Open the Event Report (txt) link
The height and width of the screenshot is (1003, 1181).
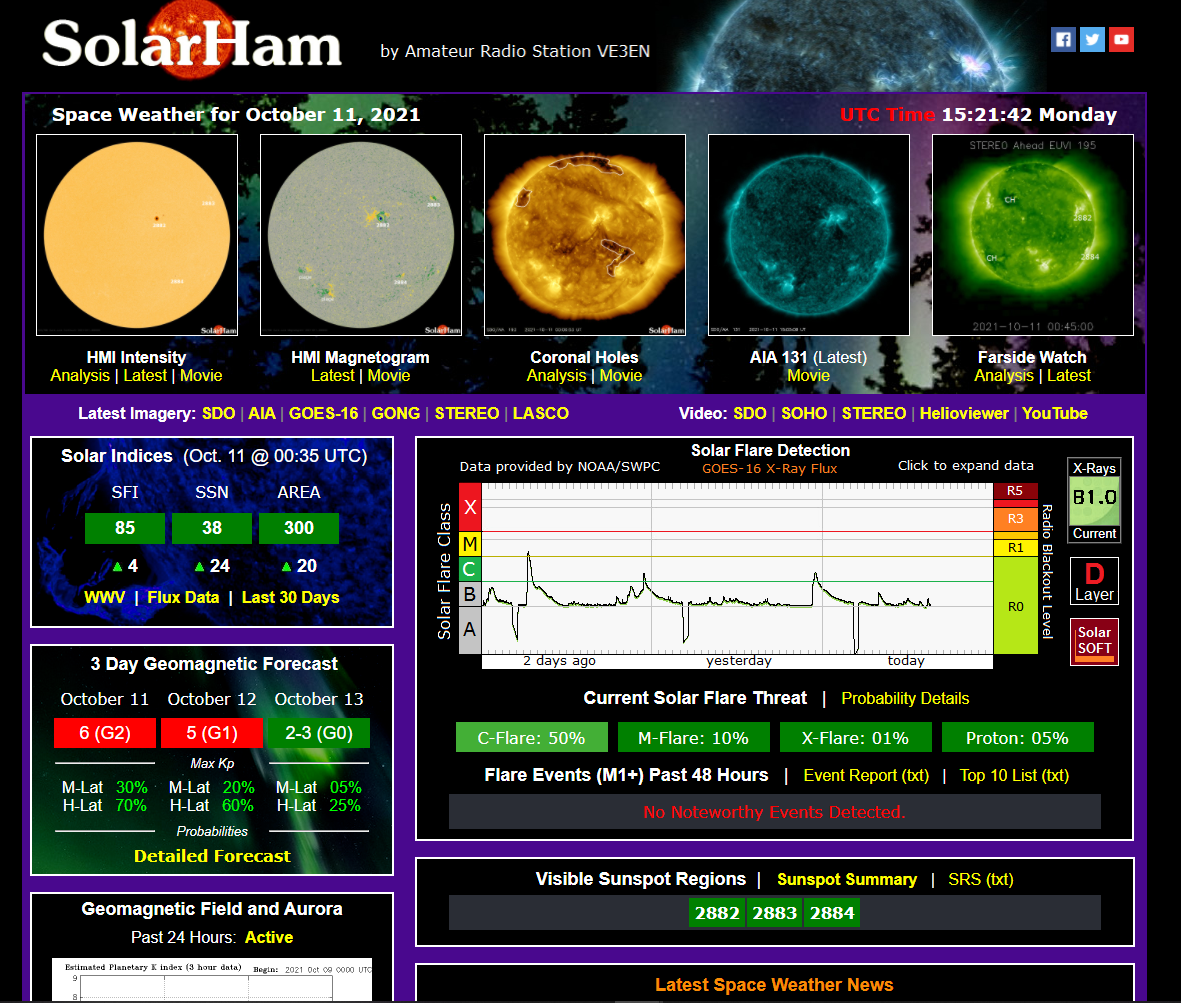tap(866, 776)
